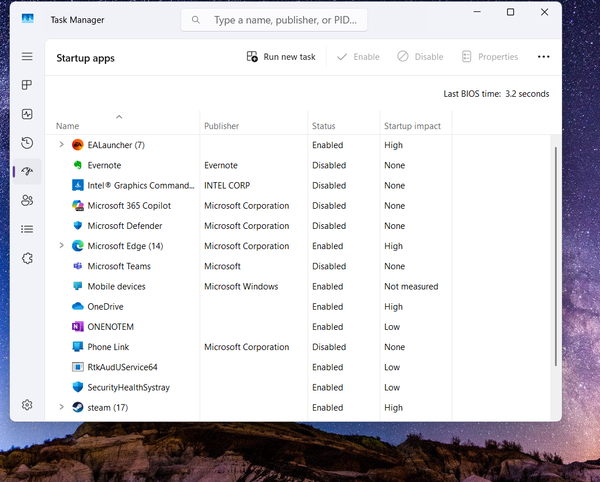Click the Microsoft Teams icon
Screen dimensions: 600x482
(78, 266)
